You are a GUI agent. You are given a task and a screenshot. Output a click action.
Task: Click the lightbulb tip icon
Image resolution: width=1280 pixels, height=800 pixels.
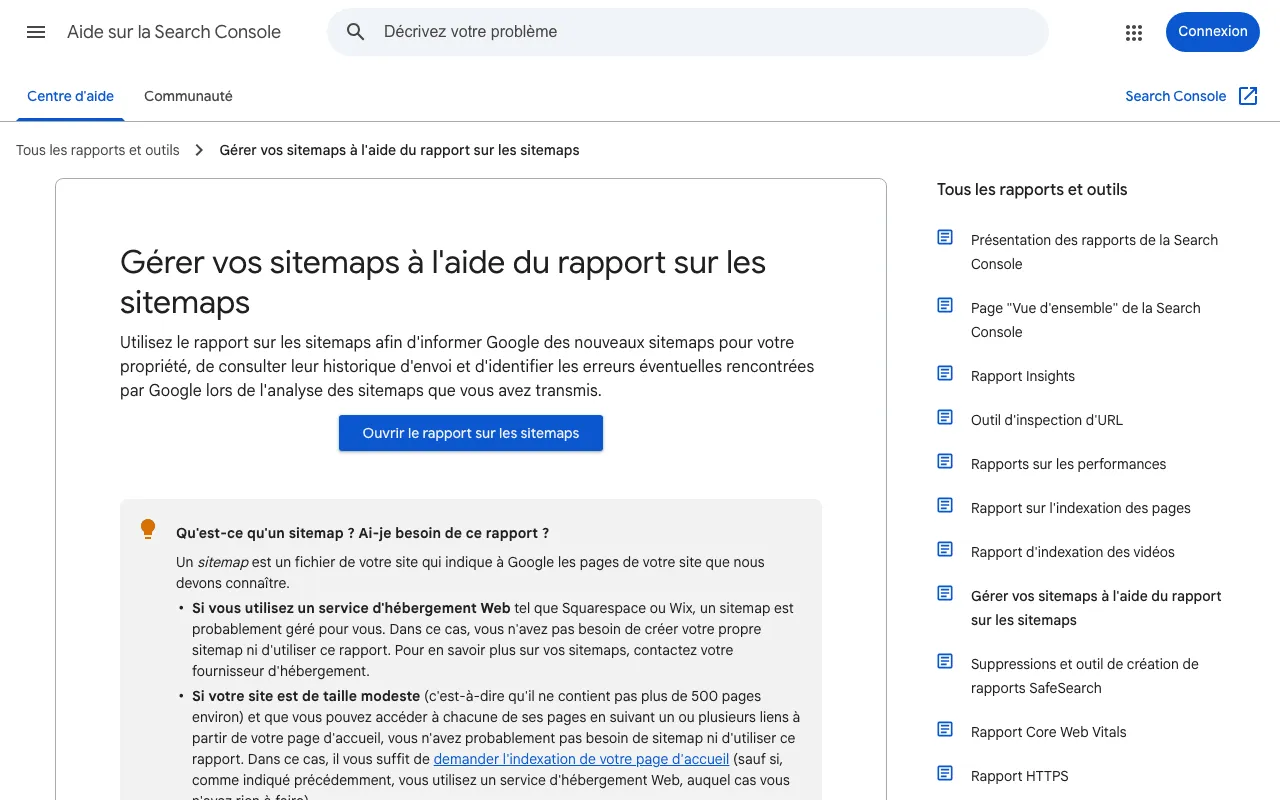pos(148,529)
